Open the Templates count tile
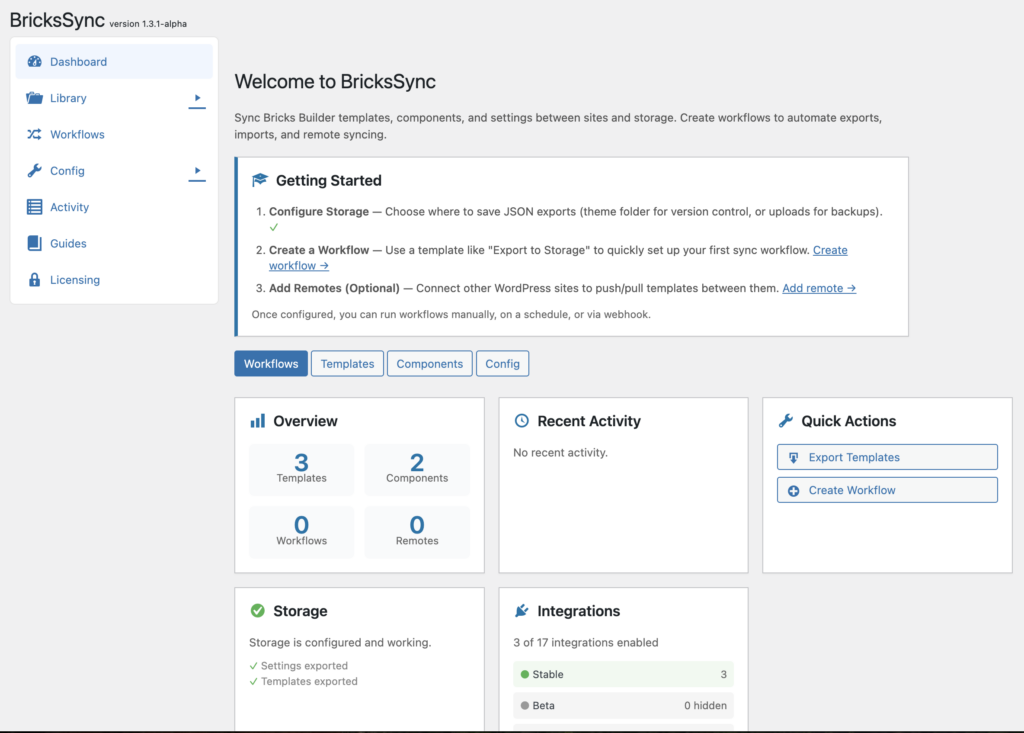The height and width of the screenshot is (733, 1024). (301, 469)
